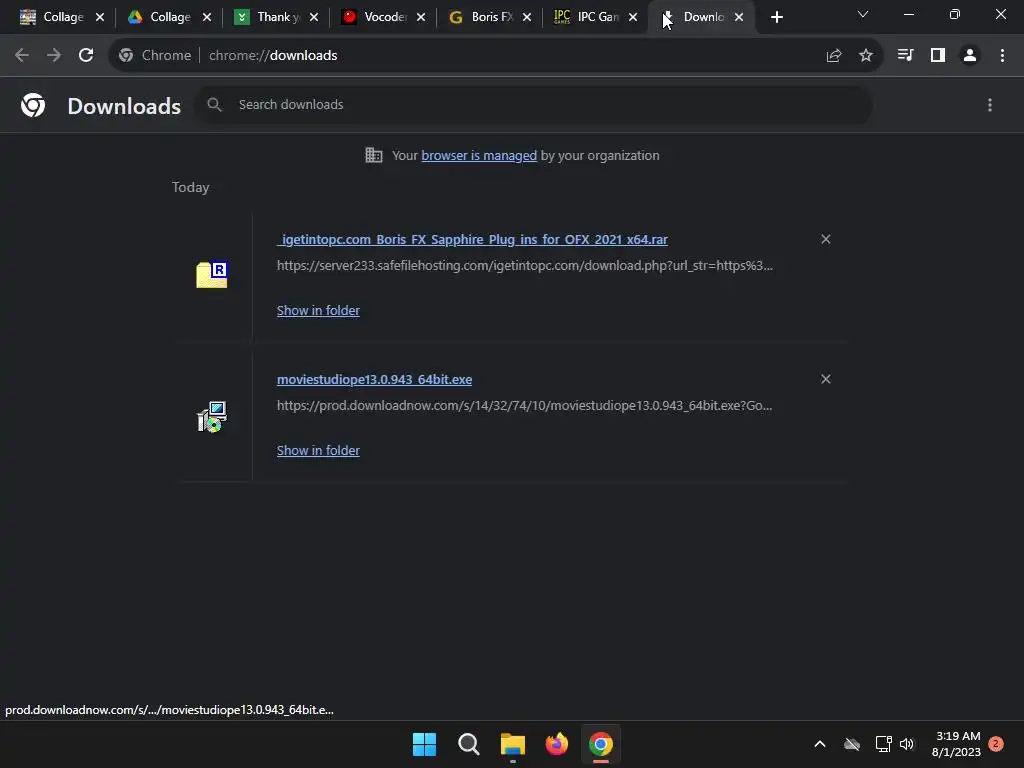1024x768 pixels.
Task: Focus the Search downloads field
Action: click(x=534, y=104)
